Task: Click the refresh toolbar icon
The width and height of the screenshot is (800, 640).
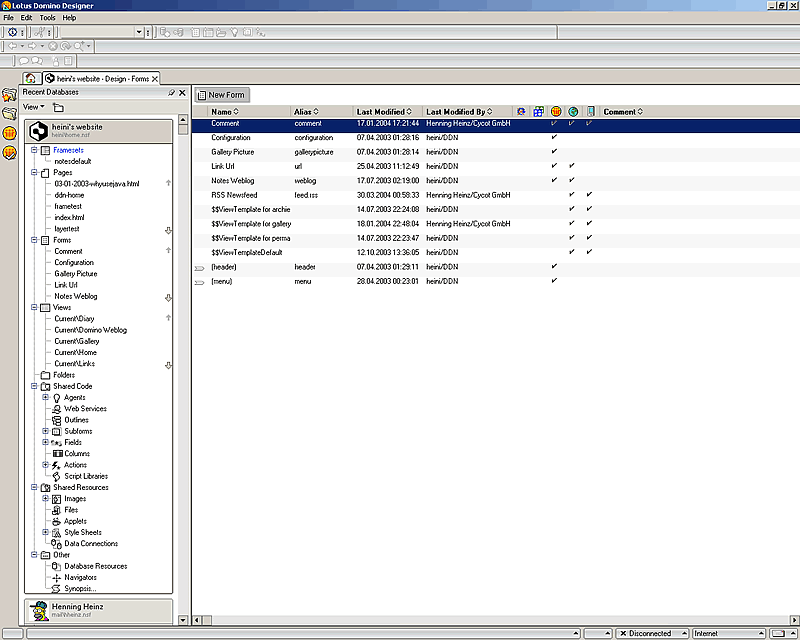Action: (65, 46)
